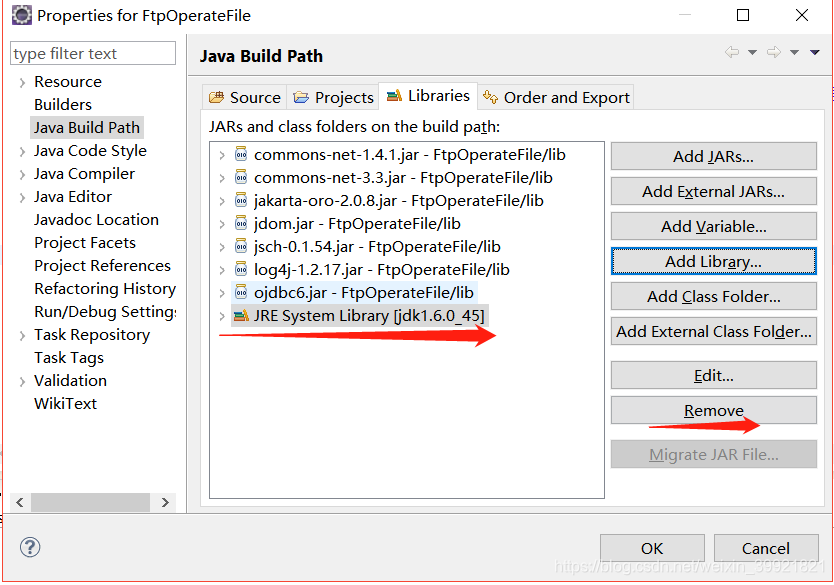Select Run/Debug Settings in the tree
The image size is (834, 585).
[x=105, y=312]
